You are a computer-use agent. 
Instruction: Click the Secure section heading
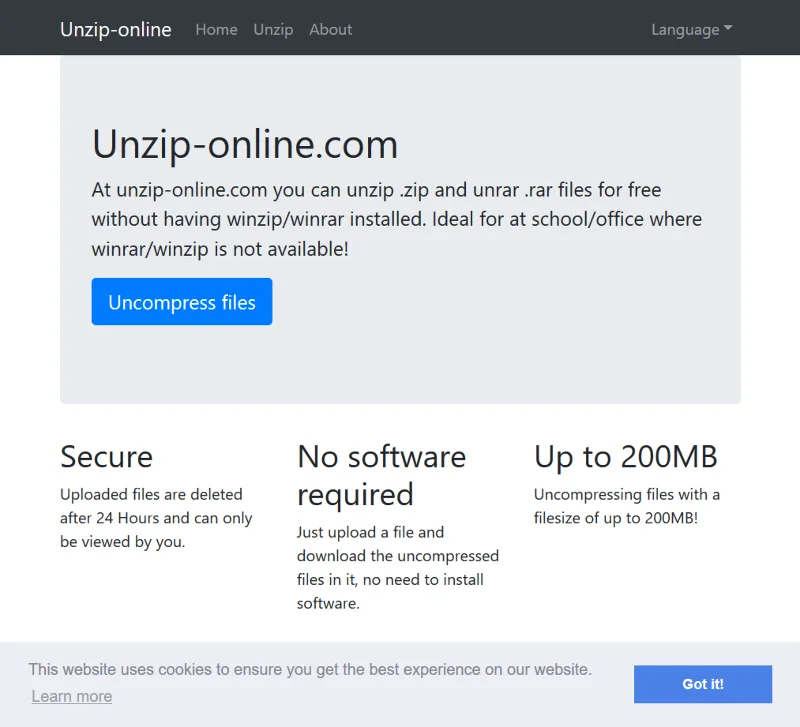[106, 457]
